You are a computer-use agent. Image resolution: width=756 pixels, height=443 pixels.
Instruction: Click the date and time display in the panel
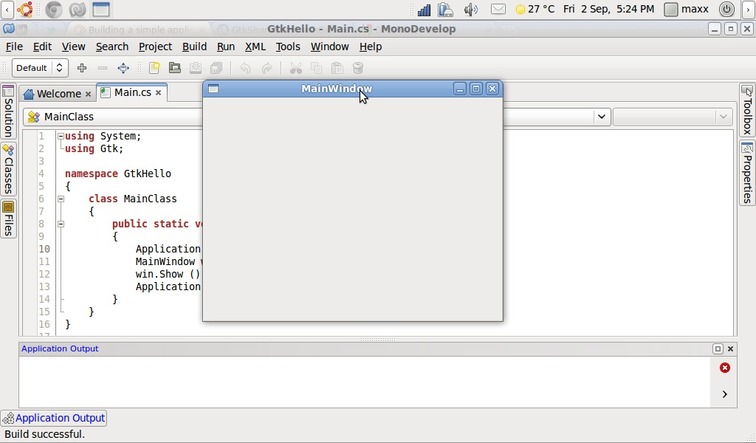(x=608, y=9)
